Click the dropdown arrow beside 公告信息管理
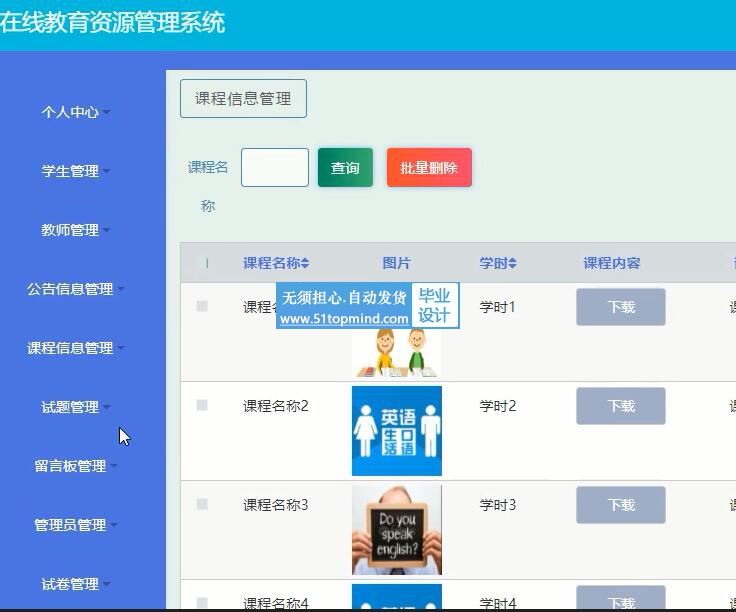The width and height of the screenshot is (736, 612). coord(121,289)
